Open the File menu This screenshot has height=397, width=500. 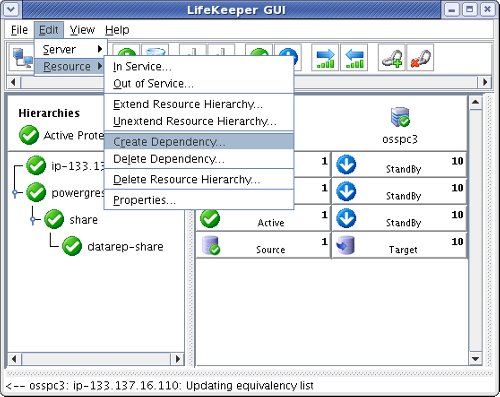19,30
